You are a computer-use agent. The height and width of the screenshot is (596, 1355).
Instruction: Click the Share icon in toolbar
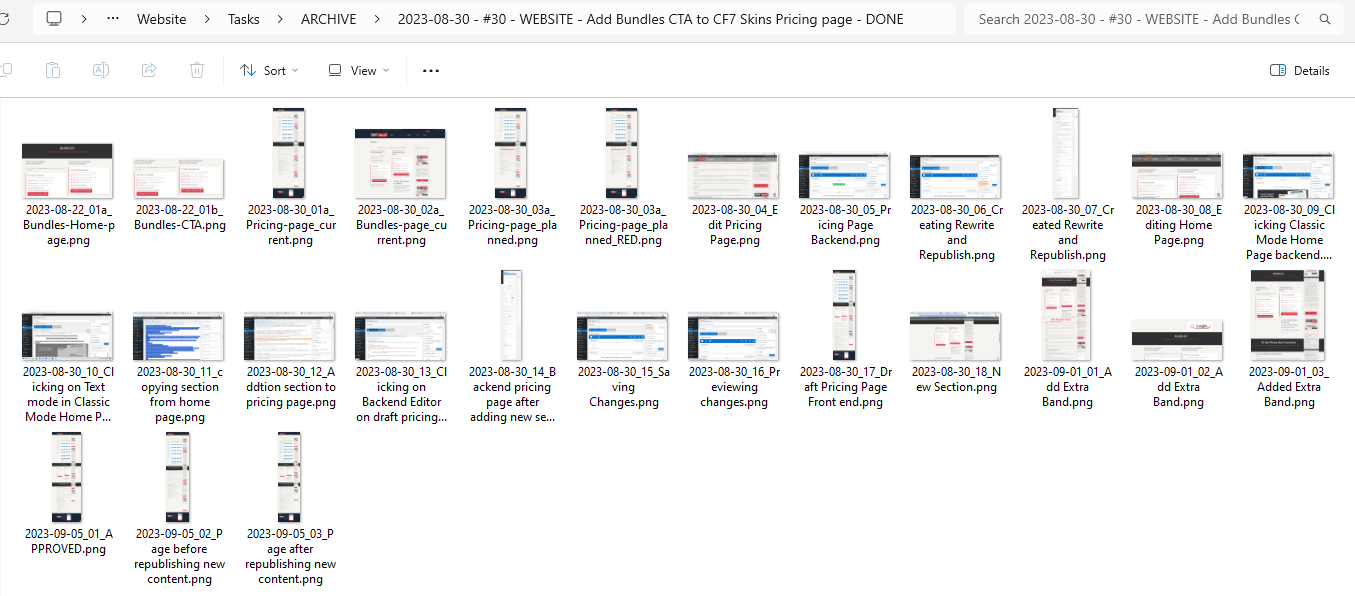[149, 70]
